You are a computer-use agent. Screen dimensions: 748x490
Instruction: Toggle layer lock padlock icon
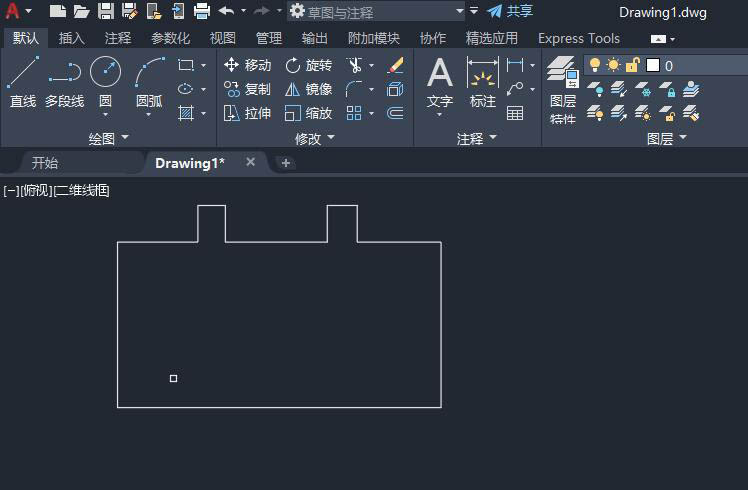[632, 65]
